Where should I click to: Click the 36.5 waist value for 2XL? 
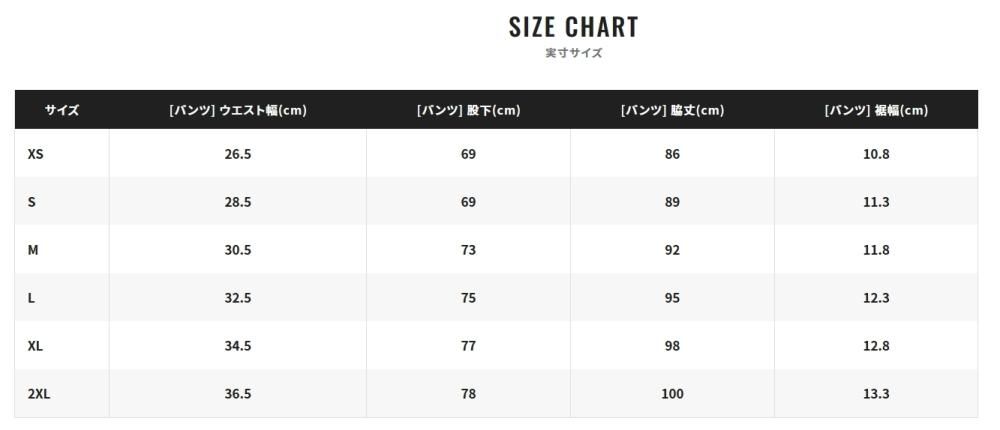(x=238, y=394)
